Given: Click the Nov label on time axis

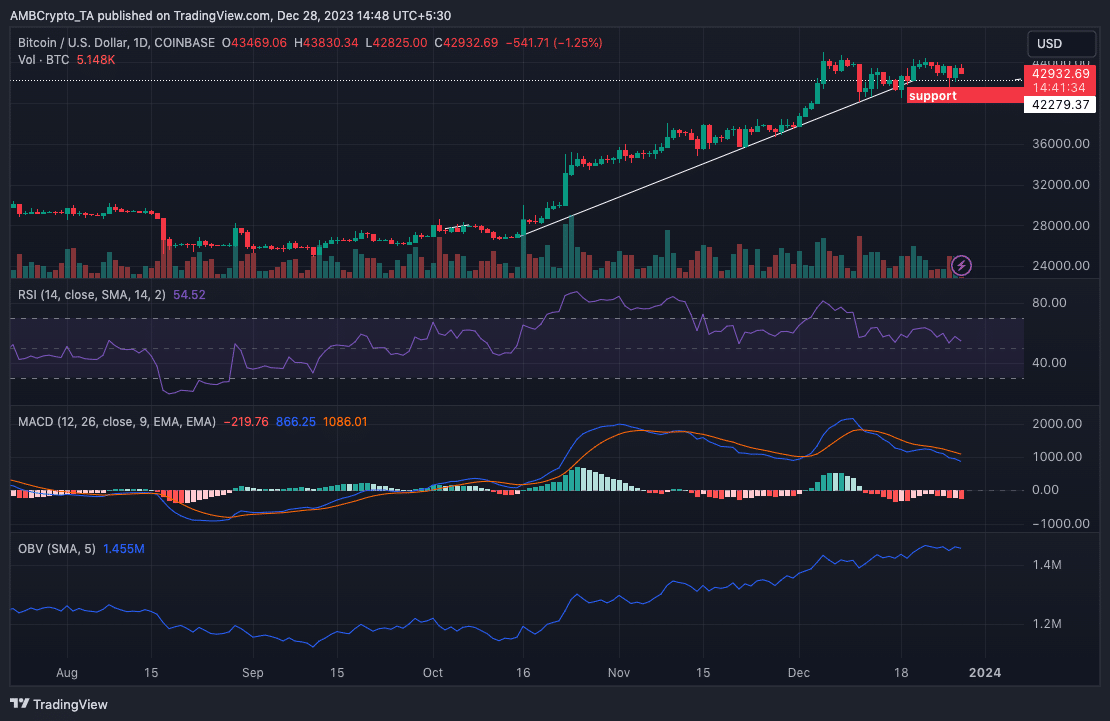Looking at the screenshot, I should [620, 673].
